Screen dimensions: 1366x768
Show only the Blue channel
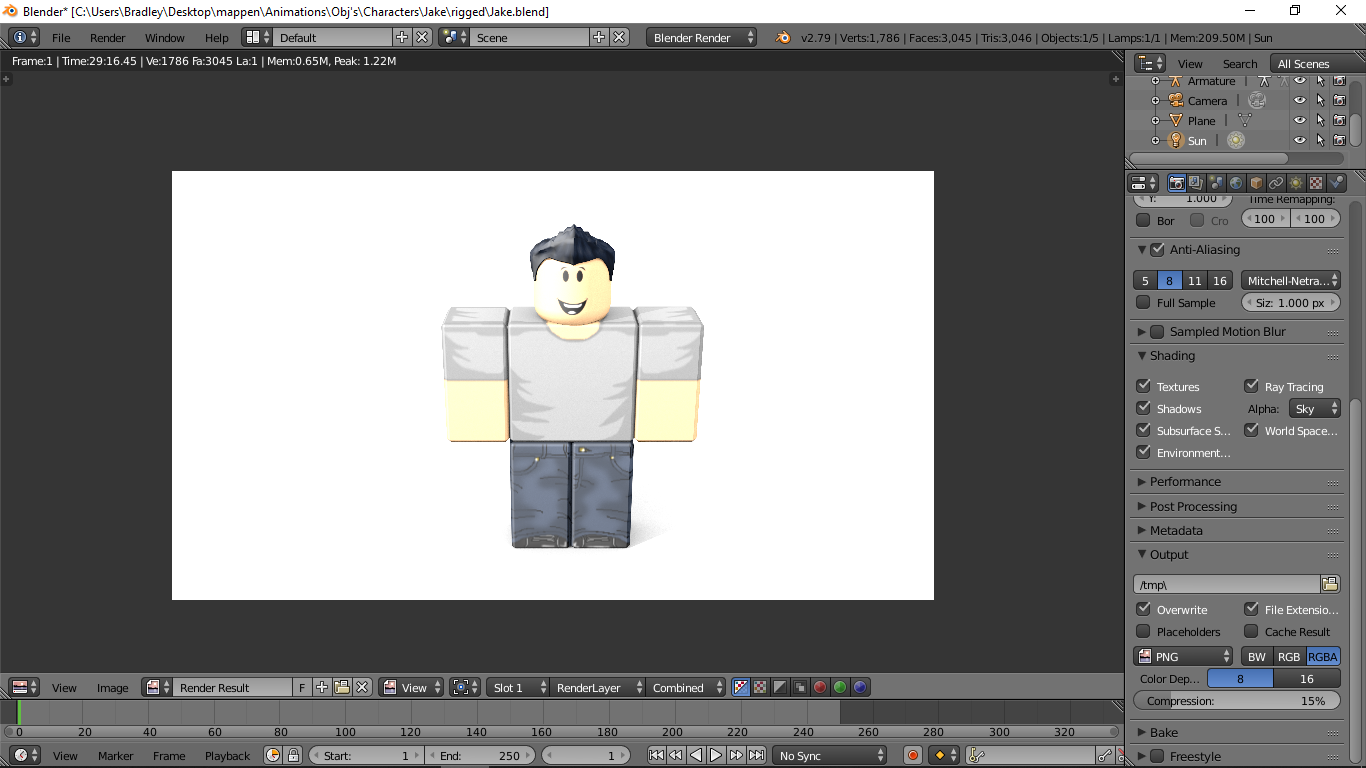point(860,687)
